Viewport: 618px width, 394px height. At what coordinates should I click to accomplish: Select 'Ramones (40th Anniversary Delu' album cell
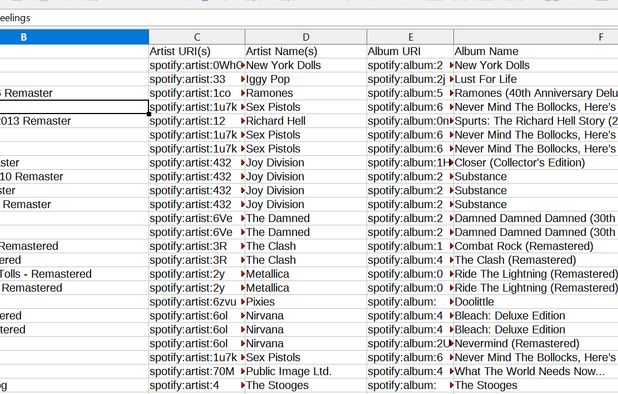(x=536, y=93)
